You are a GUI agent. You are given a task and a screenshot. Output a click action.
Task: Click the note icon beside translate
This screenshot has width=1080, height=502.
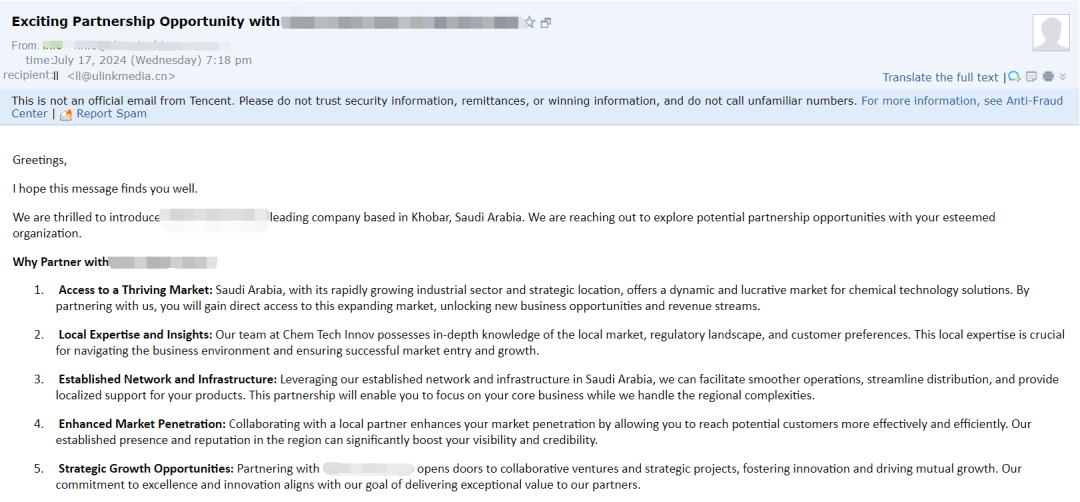pos(1031,77)
